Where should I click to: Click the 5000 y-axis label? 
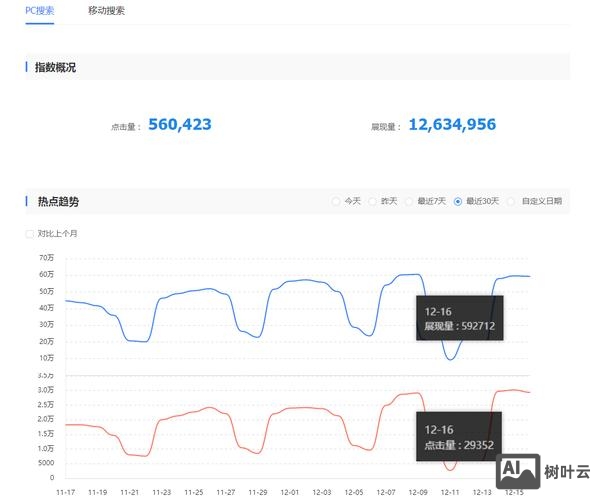tap(46, 463)
